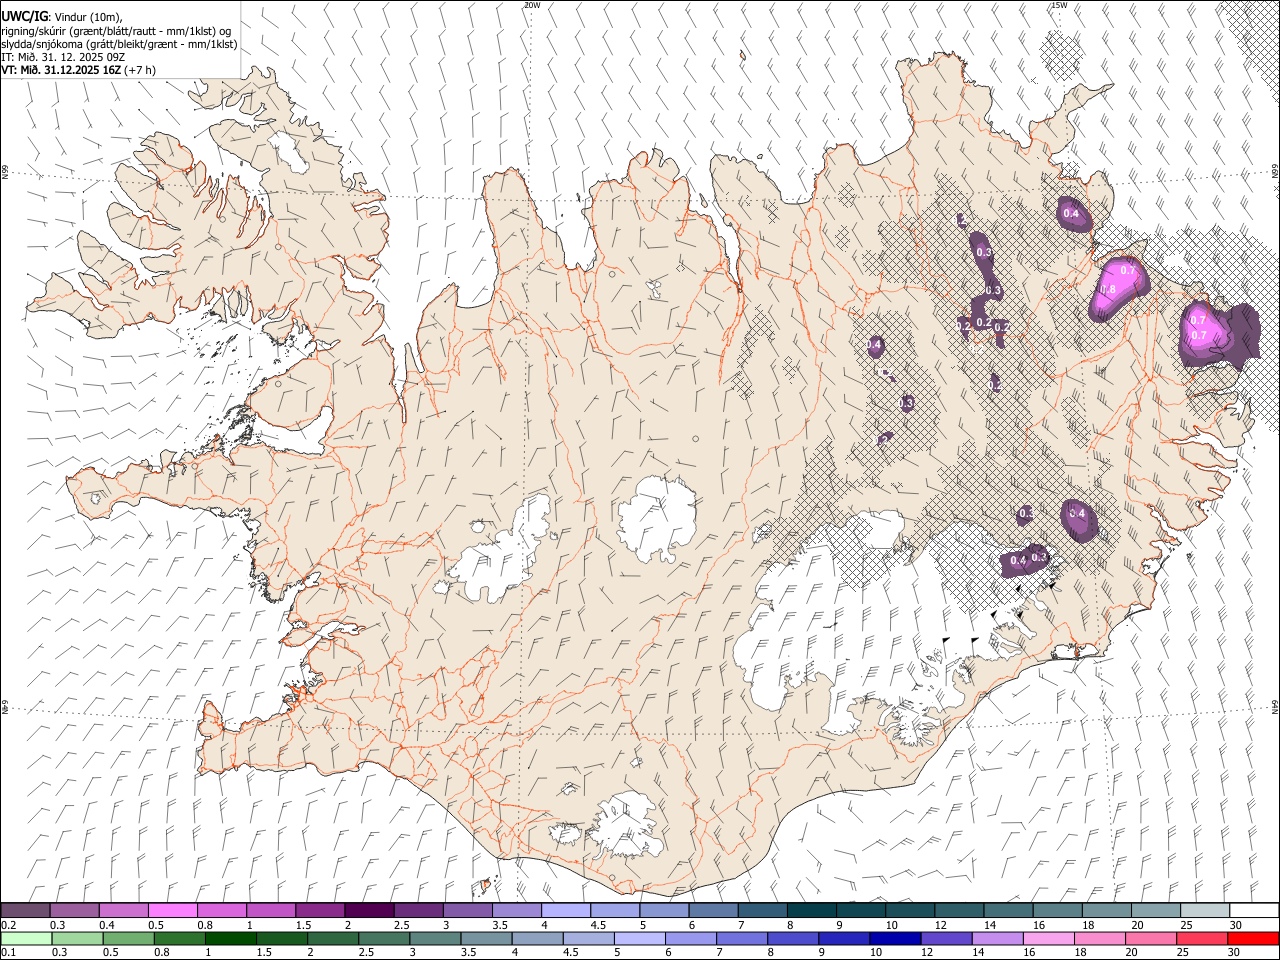Pick the grey-green rain swatch labeled 3
Screen dimensions: 1280x960
[435, 938]
